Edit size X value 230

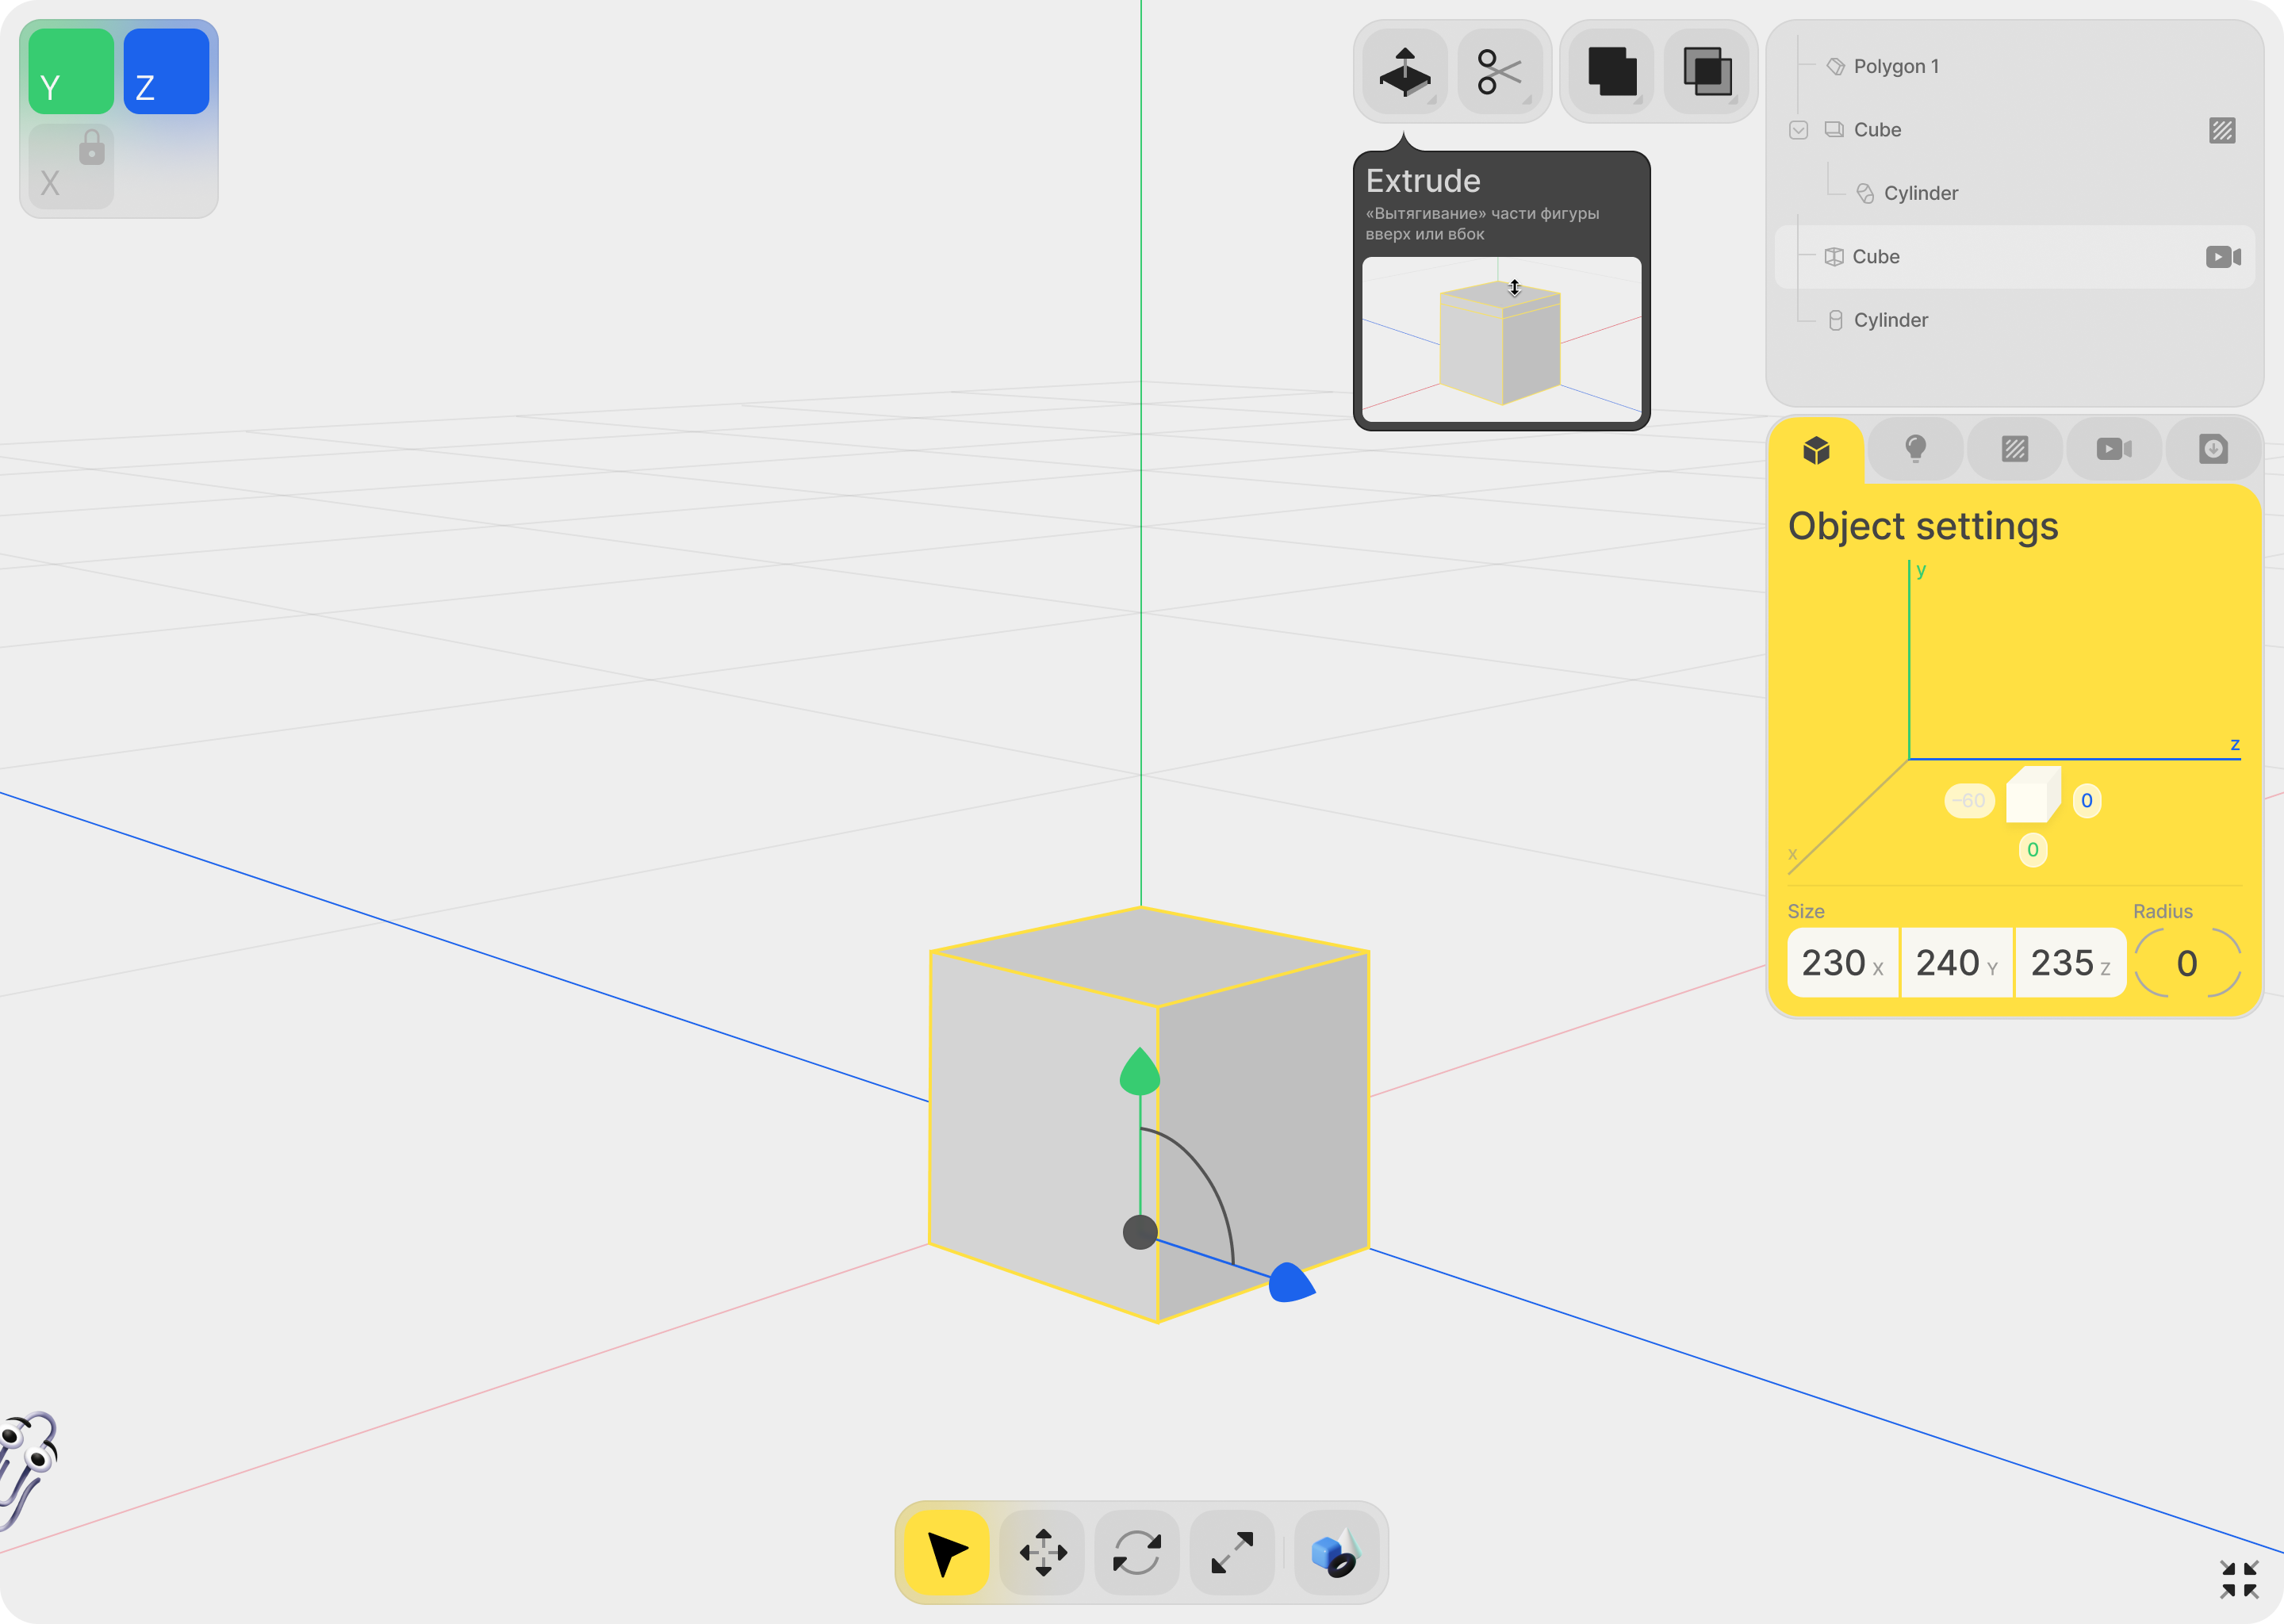(1842, 963)
